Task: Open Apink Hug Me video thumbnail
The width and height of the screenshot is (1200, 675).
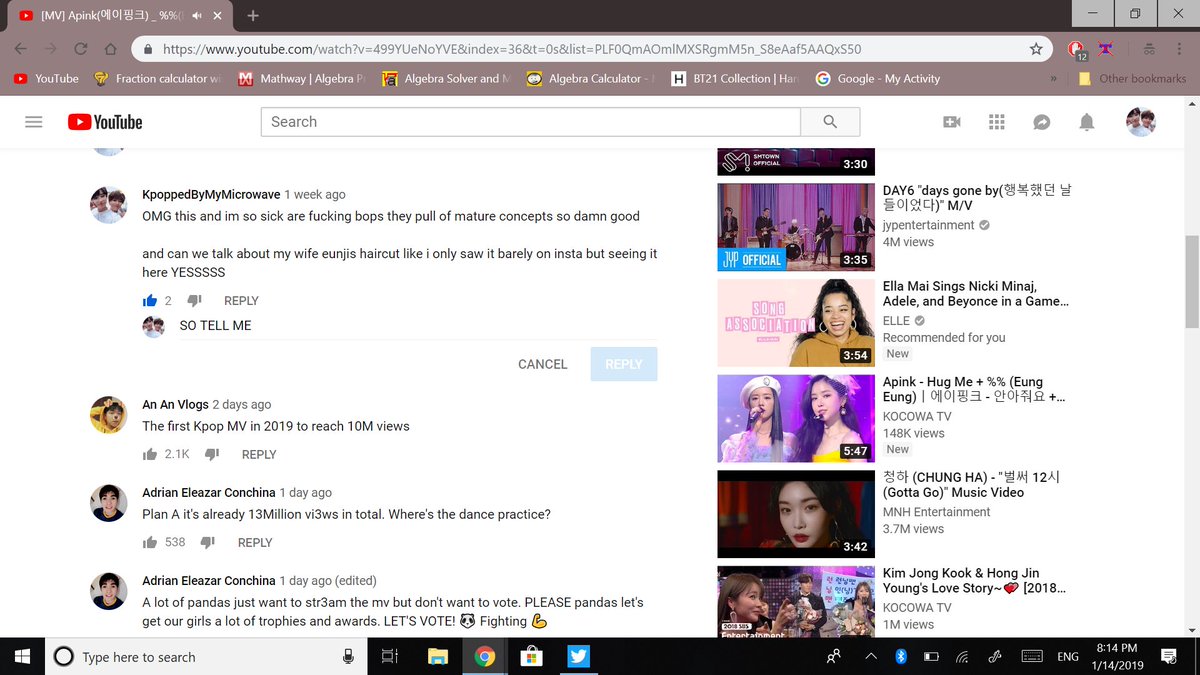Action: click(x=796, y=418)
